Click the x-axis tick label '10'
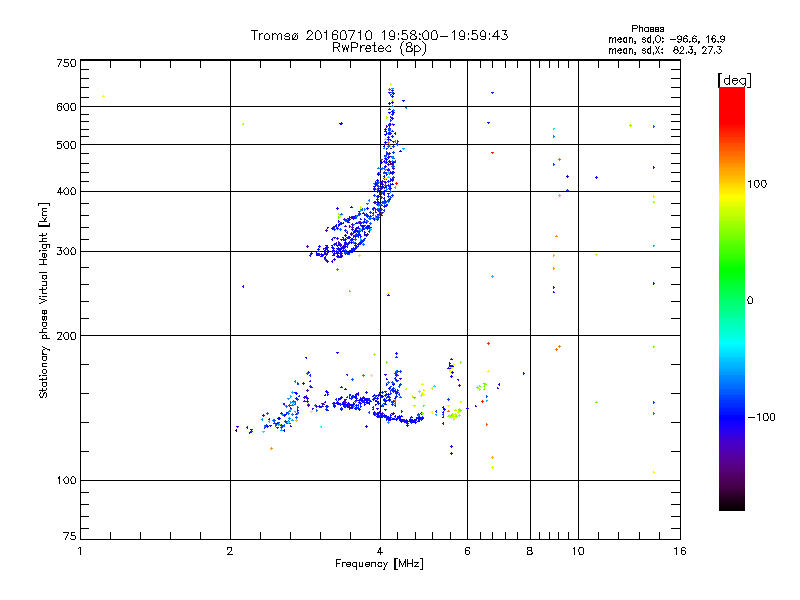The image size is (800, 600). click(578, 551)
